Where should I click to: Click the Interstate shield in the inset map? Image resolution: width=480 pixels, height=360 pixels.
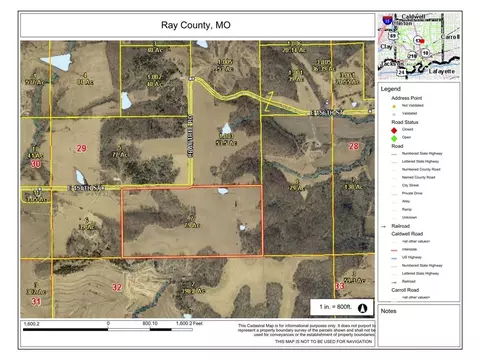click(387, 20)
